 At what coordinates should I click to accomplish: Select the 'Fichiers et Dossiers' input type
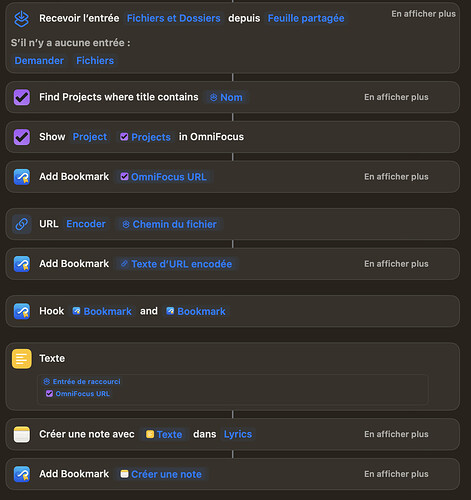point(173,18)
